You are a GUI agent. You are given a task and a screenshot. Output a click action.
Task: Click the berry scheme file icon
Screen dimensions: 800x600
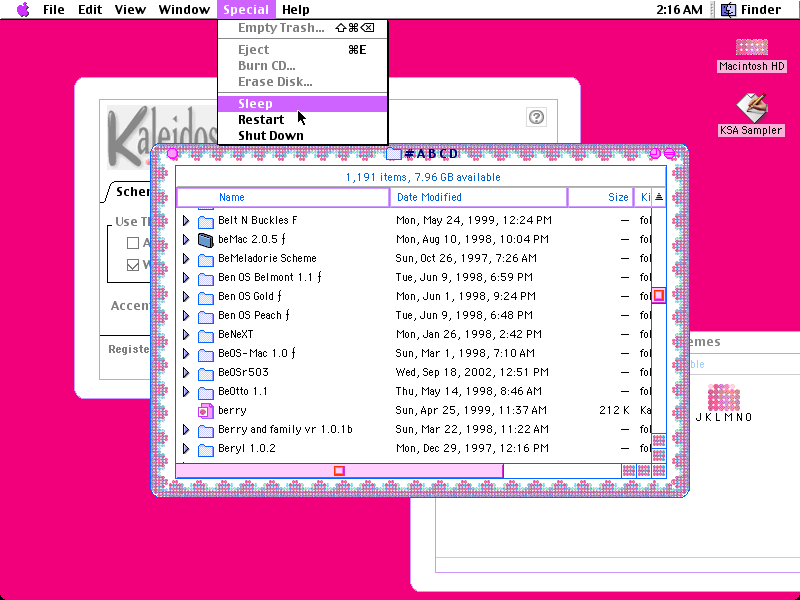pos(206,411)
